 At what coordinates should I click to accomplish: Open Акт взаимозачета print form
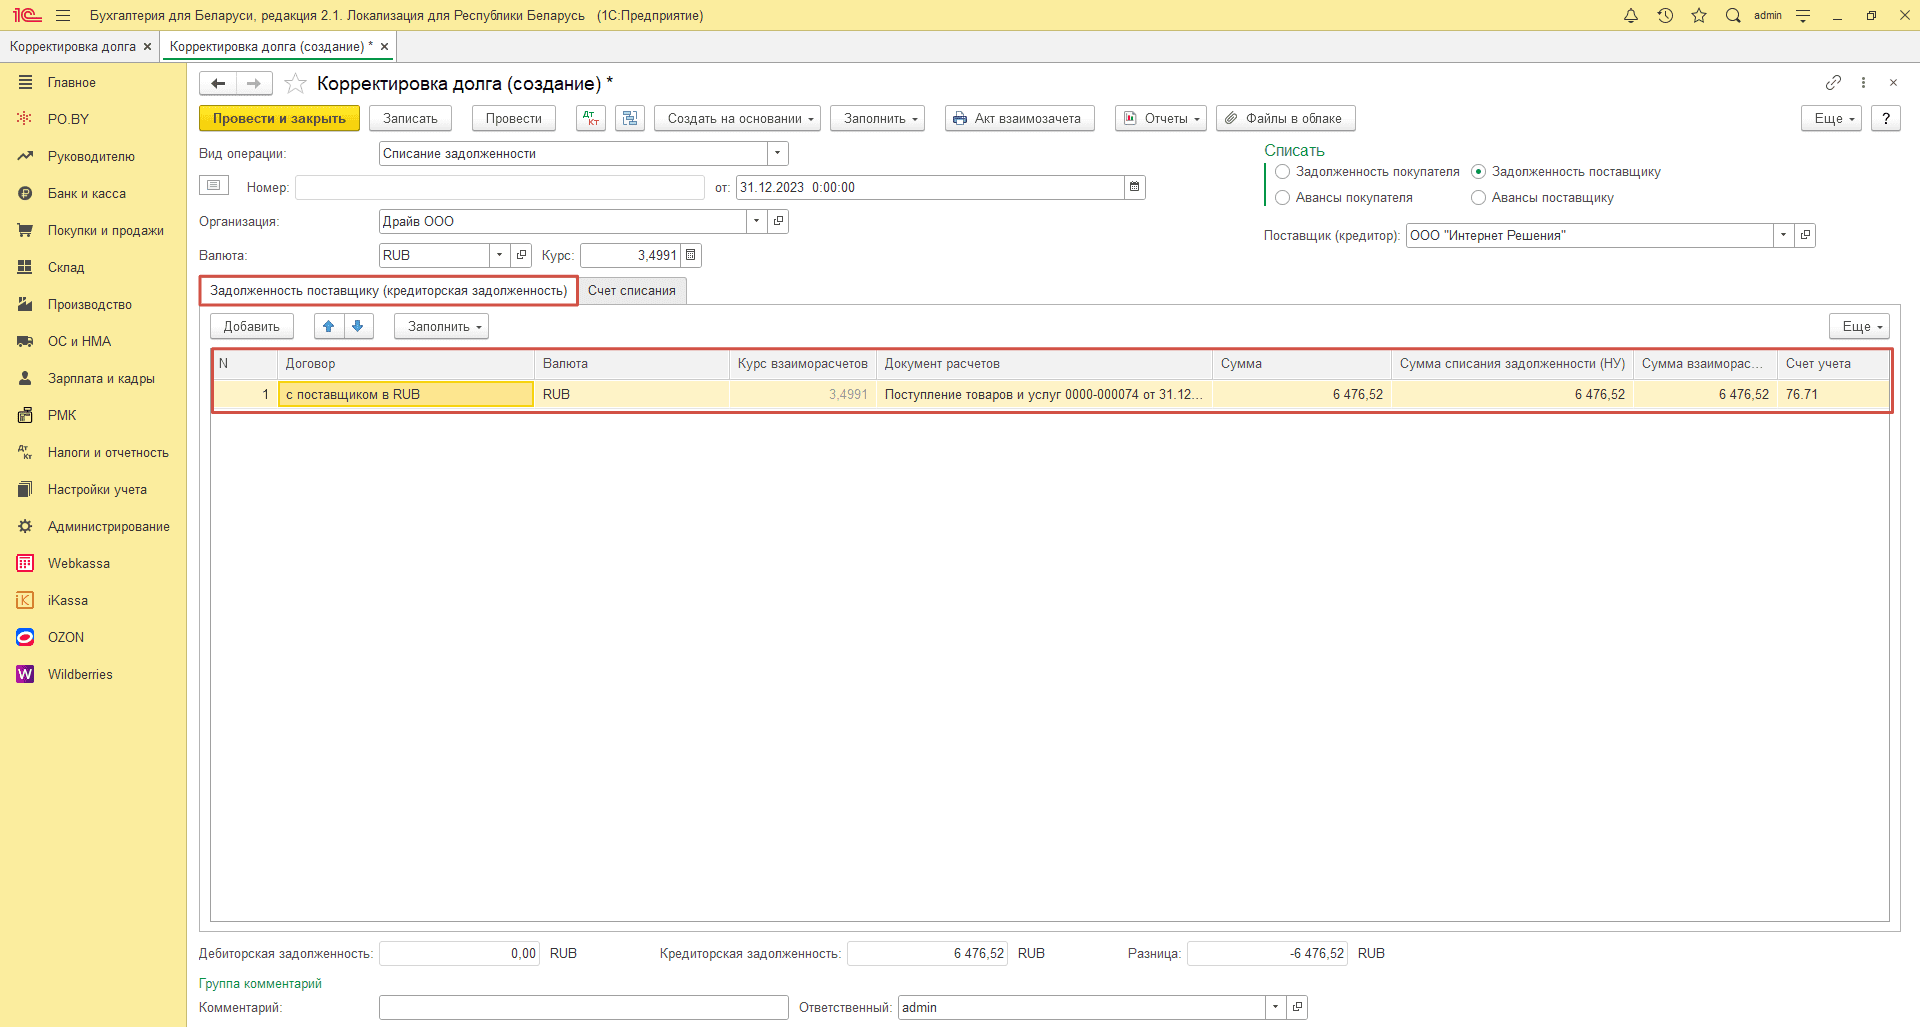click(1020, 118)
